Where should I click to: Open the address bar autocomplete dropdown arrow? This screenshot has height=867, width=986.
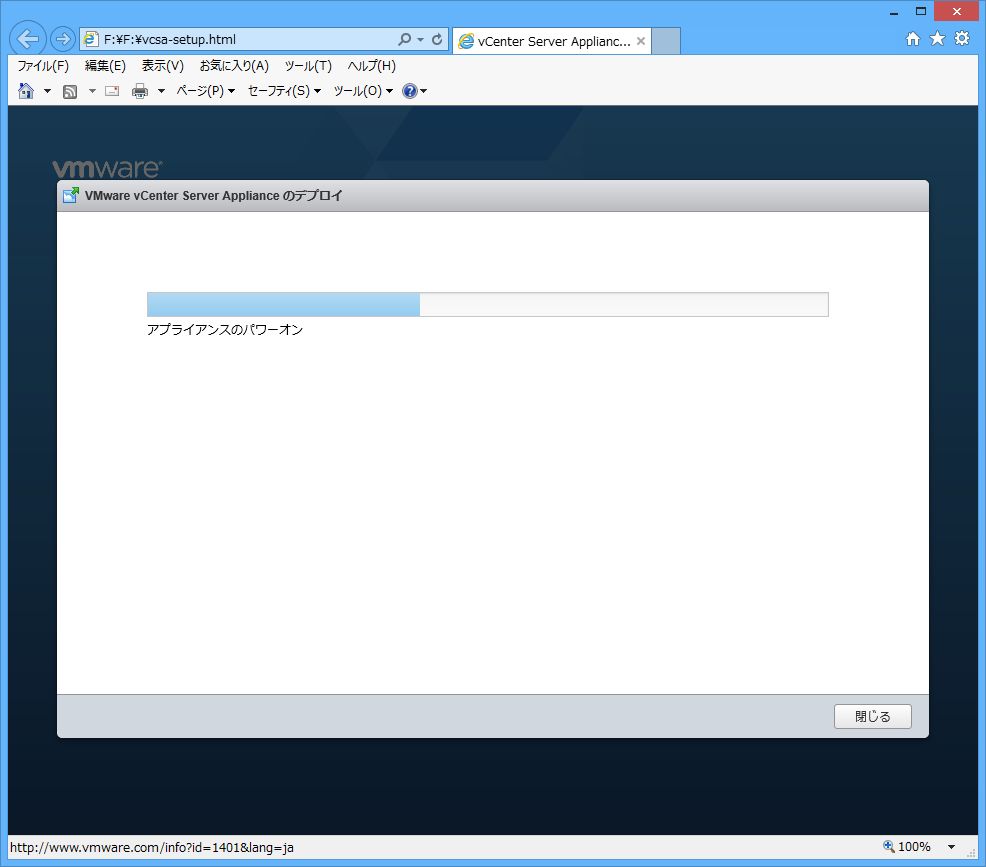tap(420, 40)
